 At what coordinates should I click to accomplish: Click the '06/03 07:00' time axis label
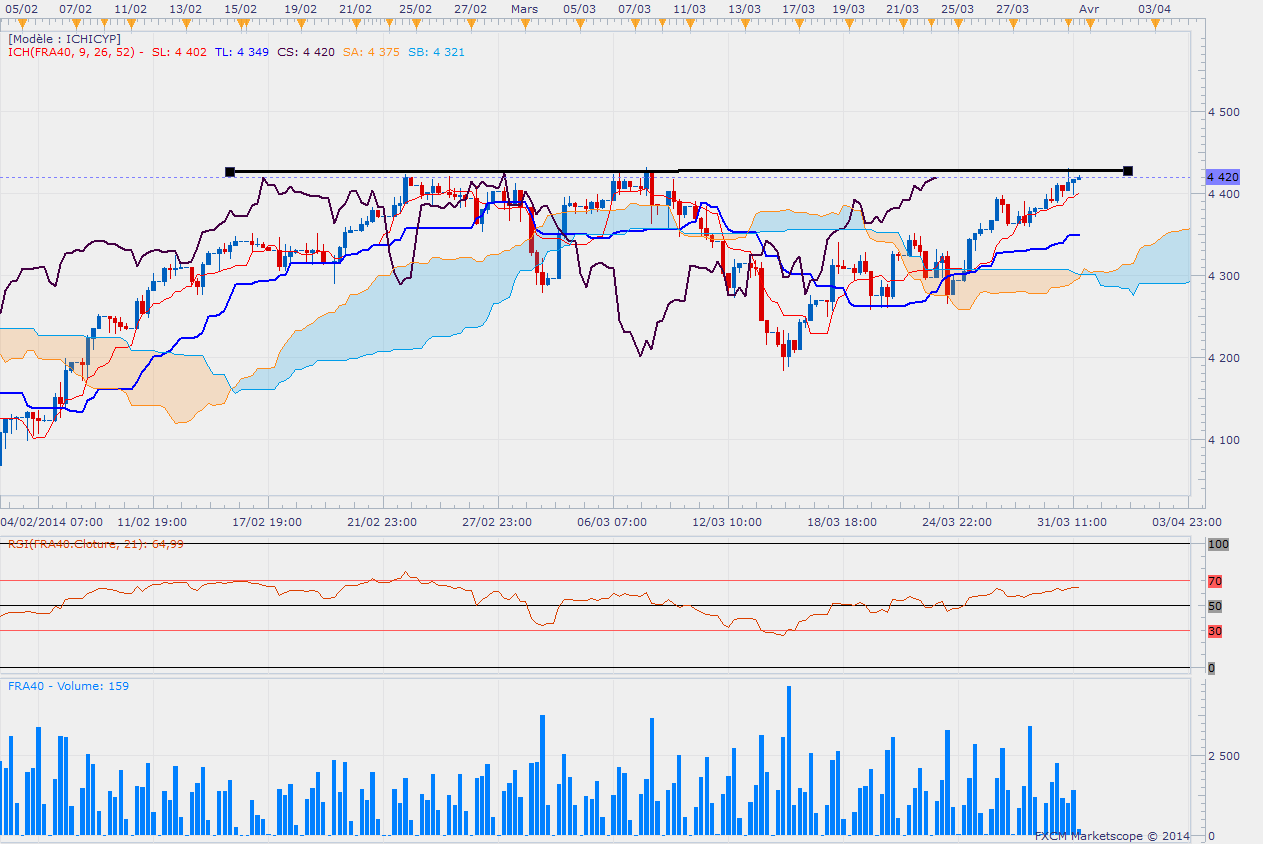pyautogui.click(x=612, y=522)
